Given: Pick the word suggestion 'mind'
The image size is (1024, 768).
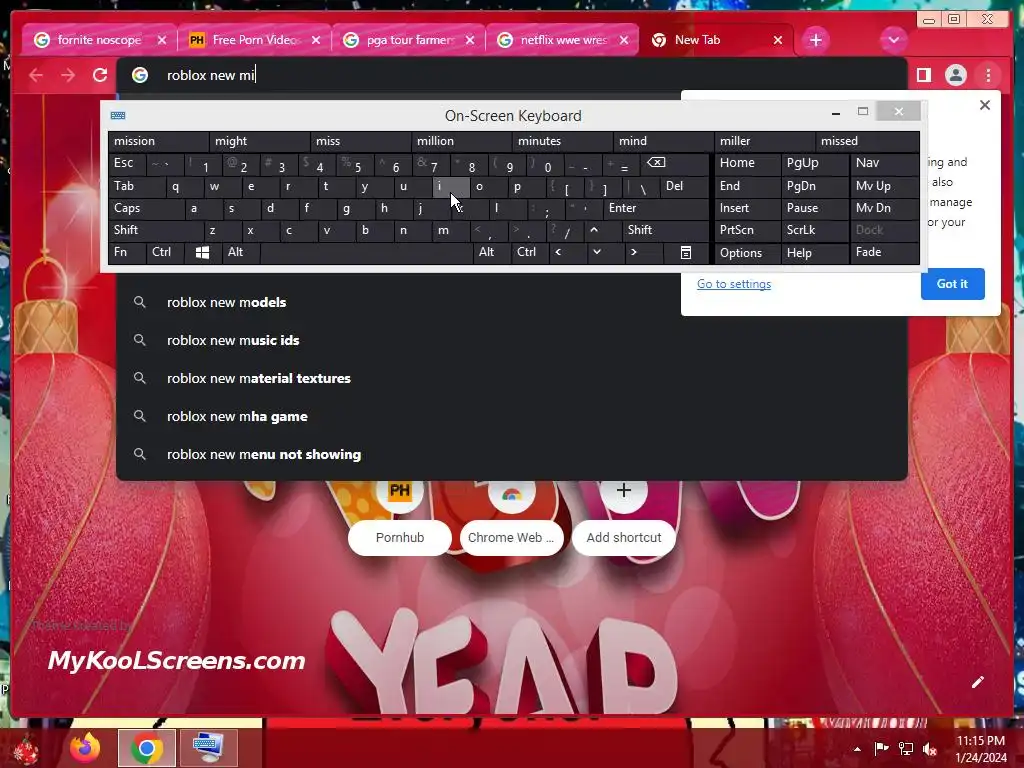Looking at the screenshot, I should click(664, 141).
